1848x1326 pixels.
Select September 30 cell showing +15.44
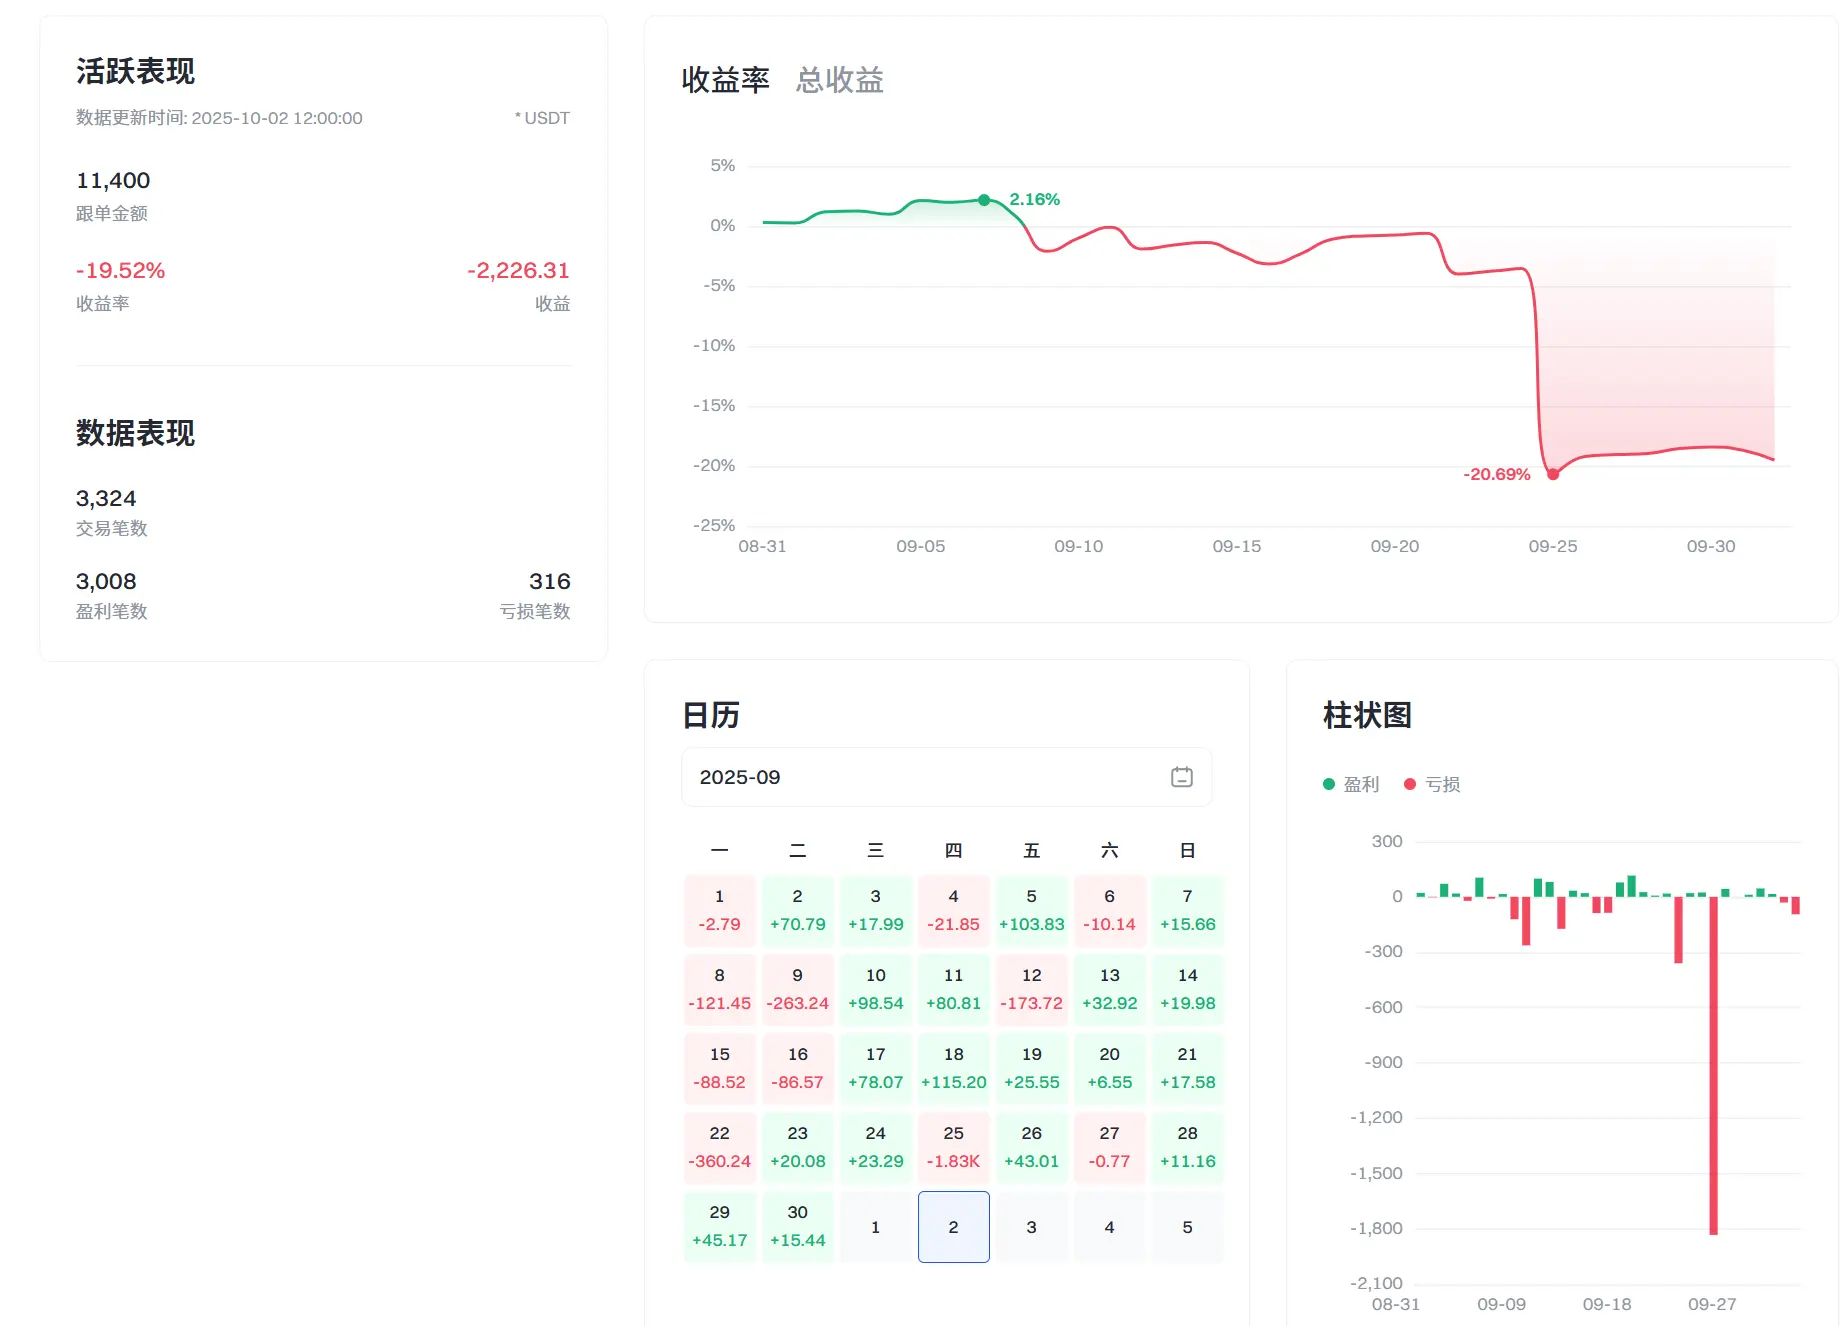coord(798,1227)
